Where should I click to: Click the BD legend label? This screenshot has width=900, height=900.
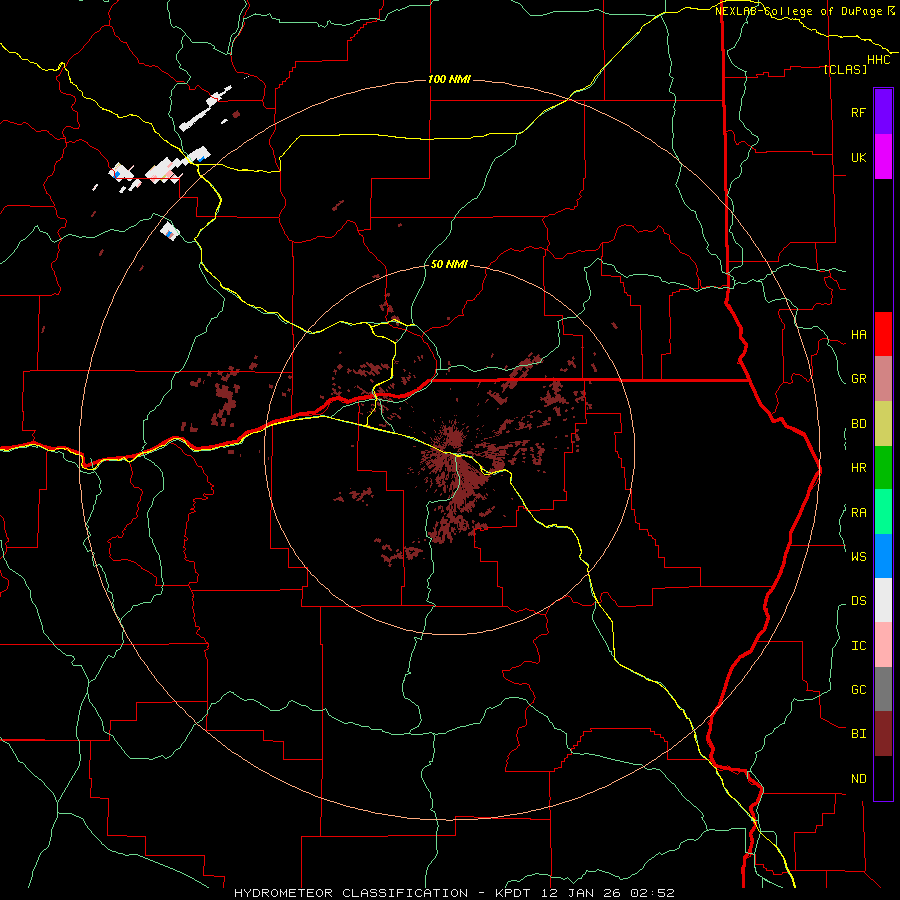point(858,424)
